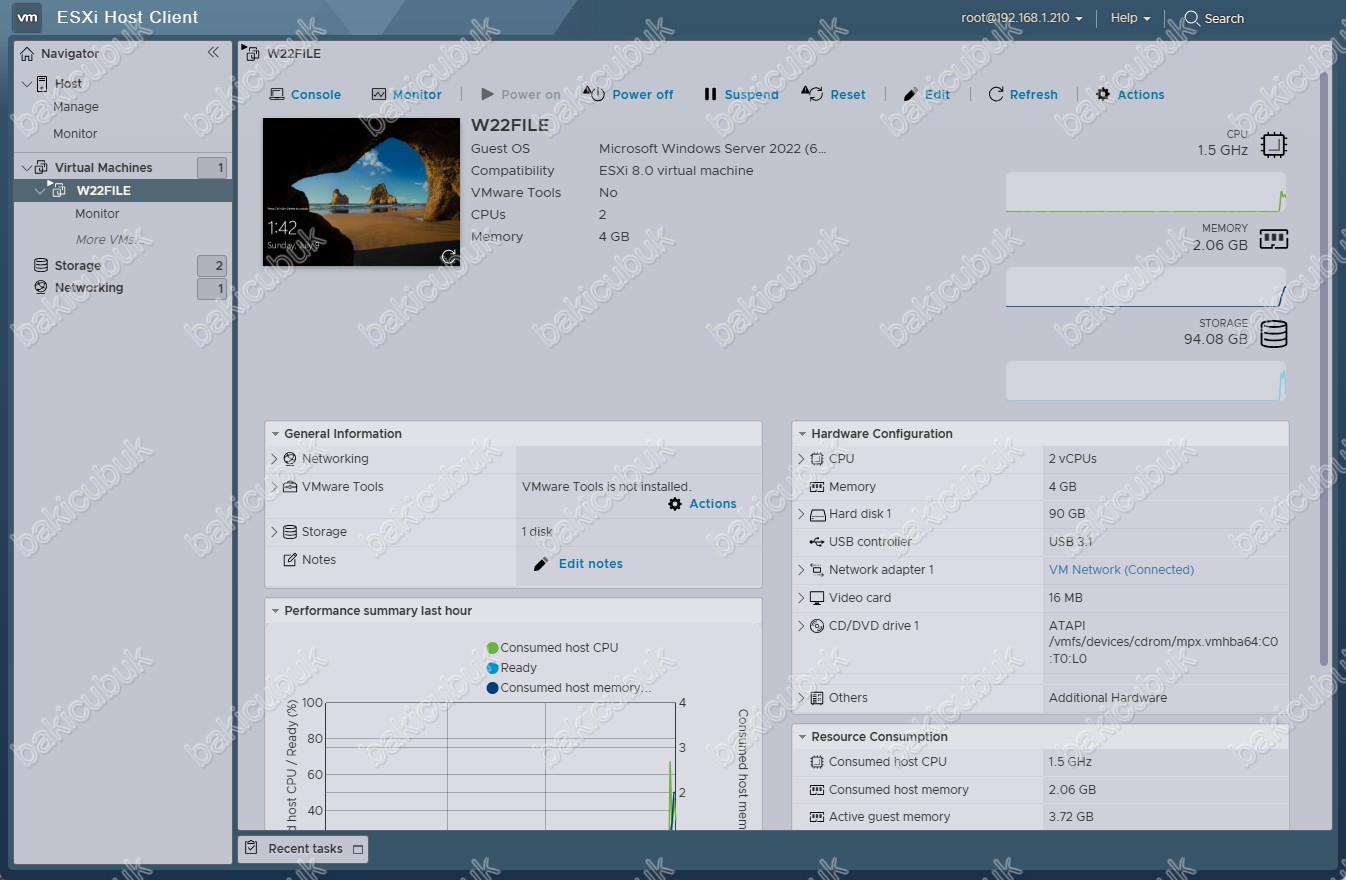1346x880 pixels.
Task: Select Monitor under W22FILE
Action: (x=97, y=214)
